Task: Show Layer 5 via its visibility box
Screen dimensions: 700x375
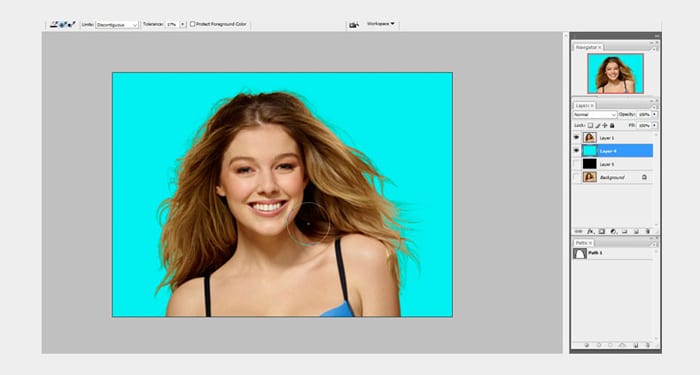Action: tap(576, 164)
